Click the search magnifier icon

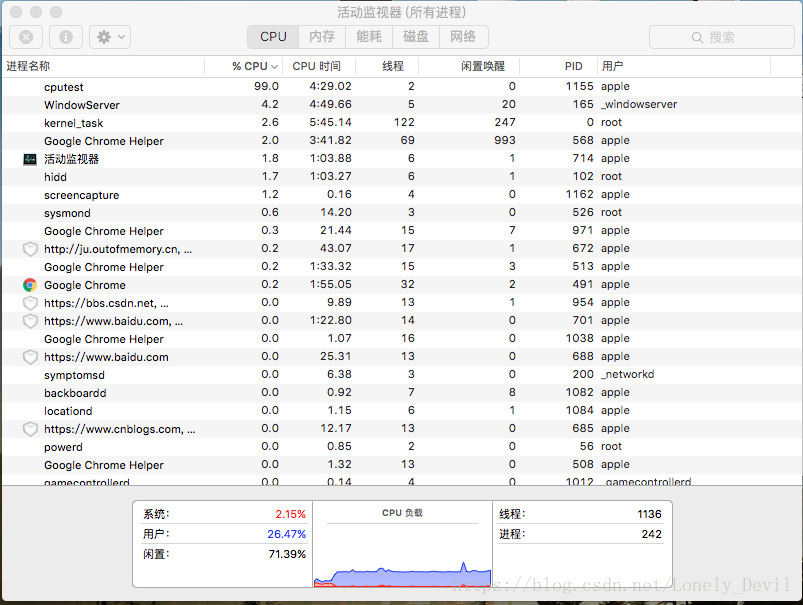[x=697, y=37]
